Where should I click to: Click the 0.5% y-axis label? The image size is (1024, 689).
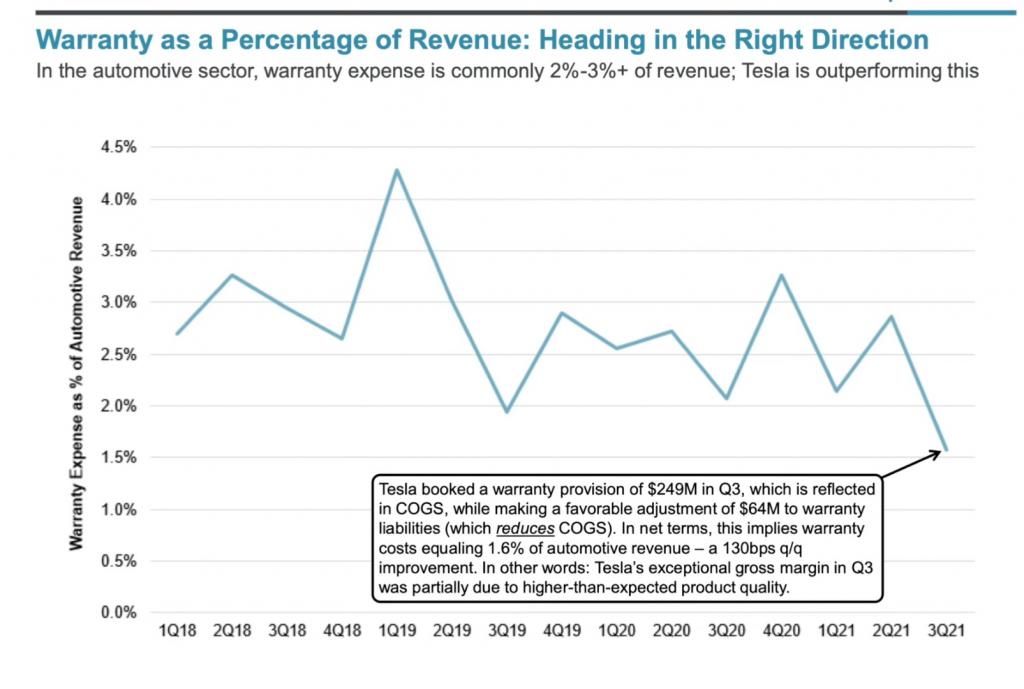point(119,561)
